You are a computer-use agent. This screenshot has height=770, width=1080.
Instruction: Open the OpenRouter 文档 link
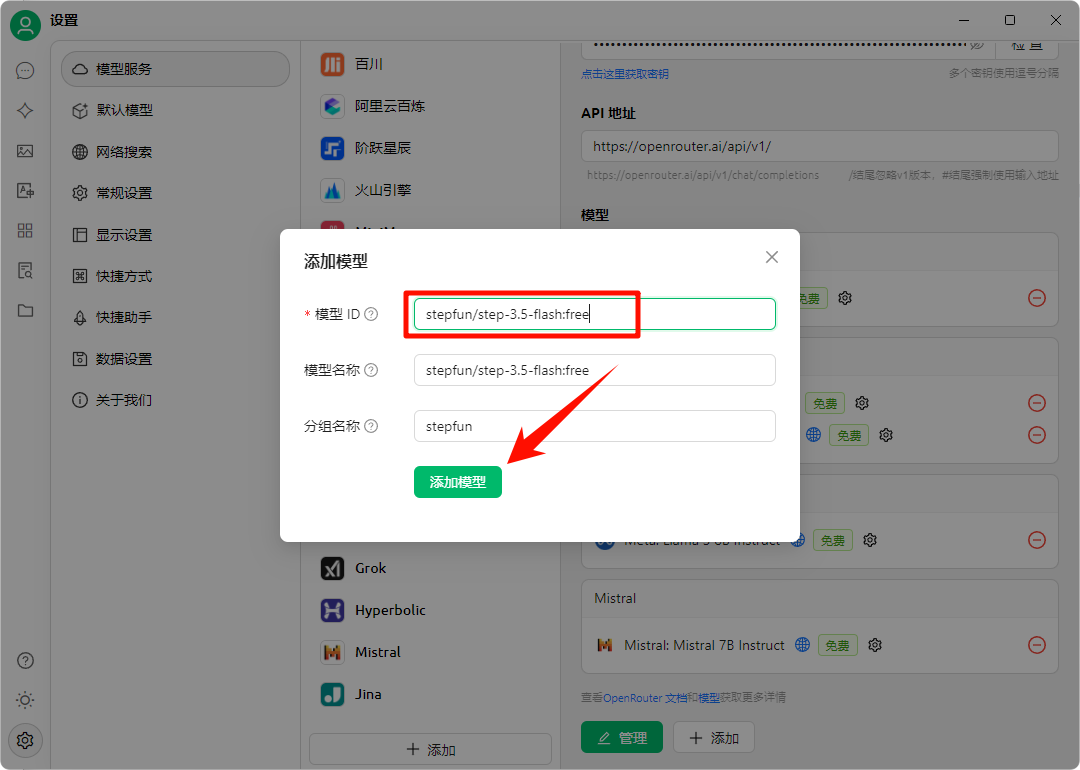pos(645,698)
